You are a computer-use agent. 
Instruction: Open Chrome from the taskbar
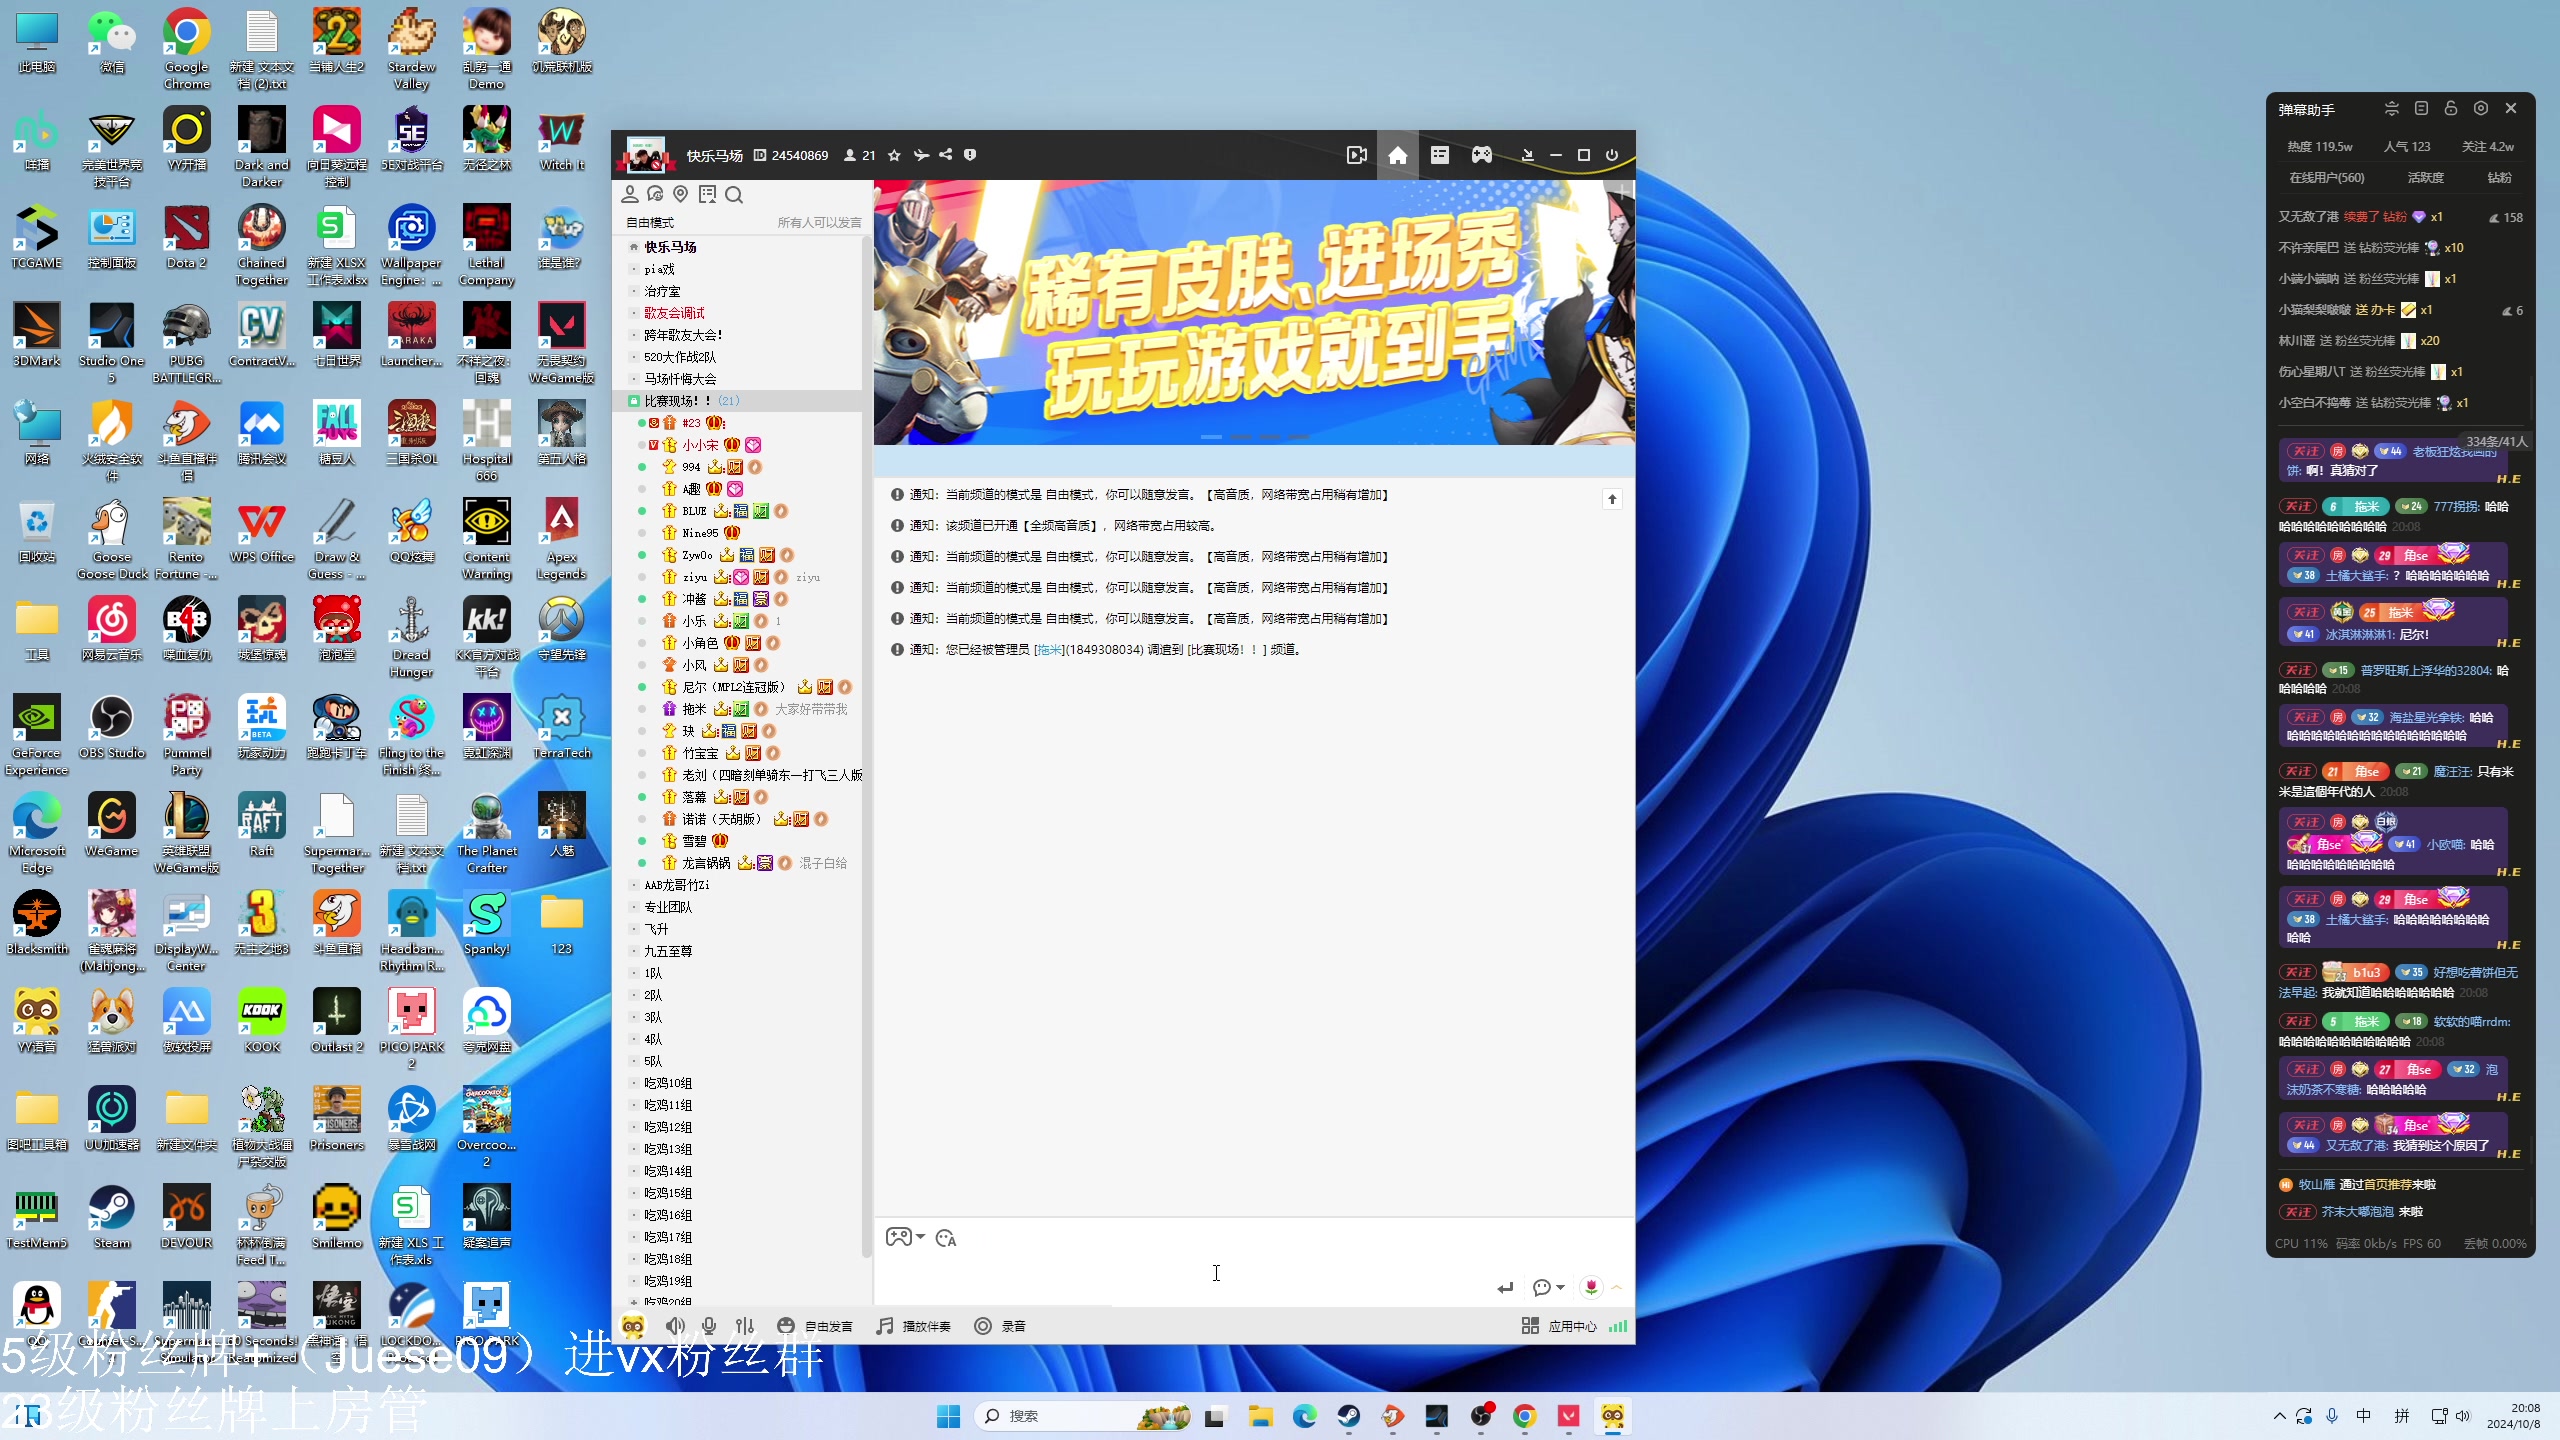(x=1524, y=1416)
